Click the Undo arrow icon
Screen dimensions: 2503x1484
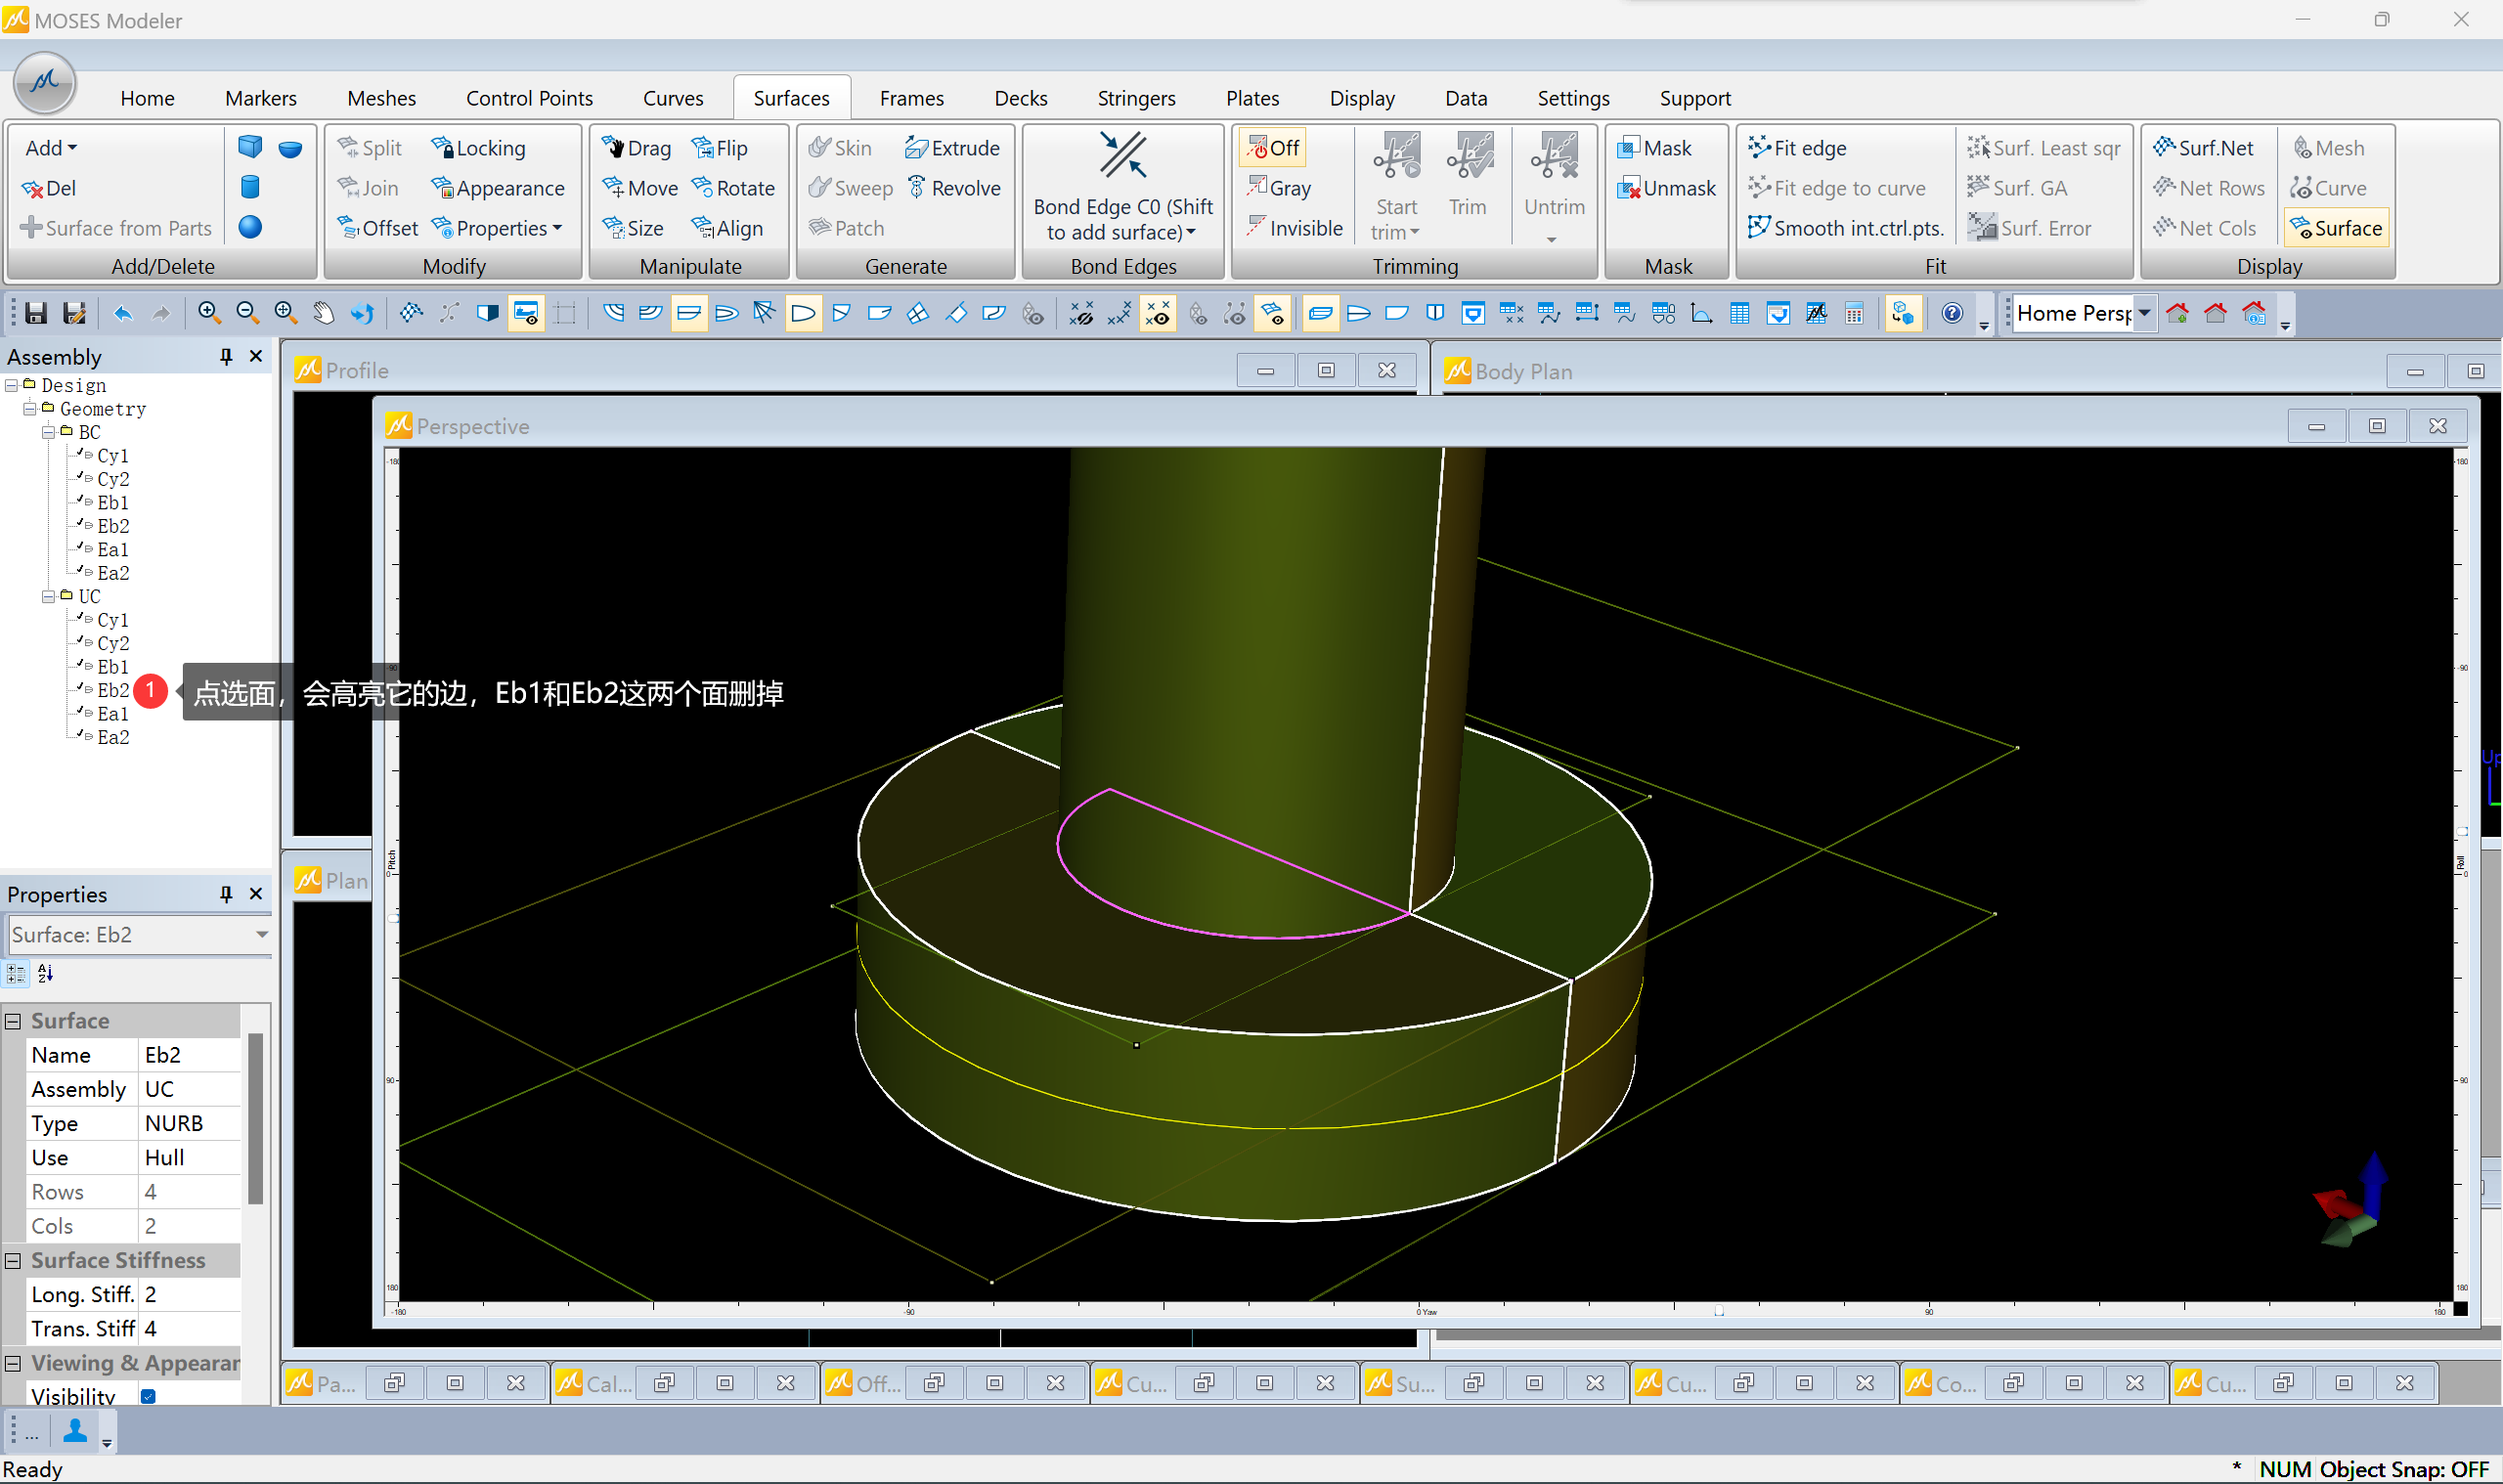pos(122,313)
